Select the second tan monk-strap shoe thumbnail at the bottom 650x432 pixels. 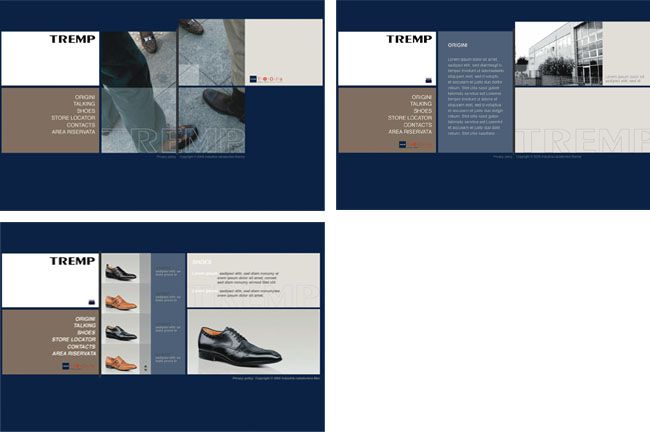(120, 359)
